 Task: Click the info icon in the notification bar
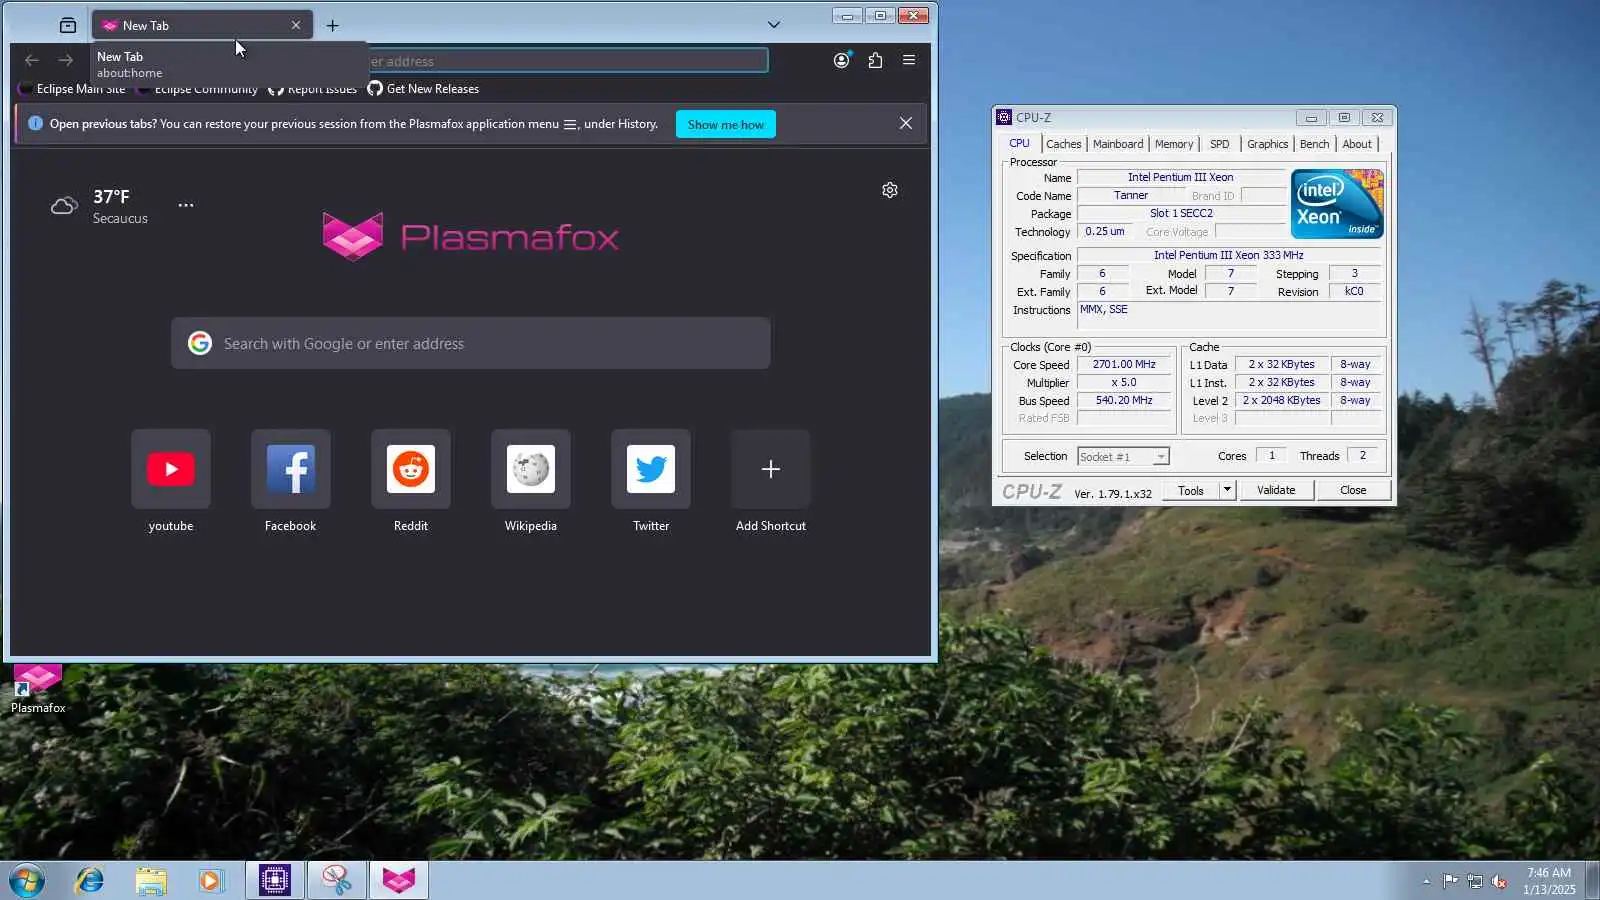click(x=36, y=123)
